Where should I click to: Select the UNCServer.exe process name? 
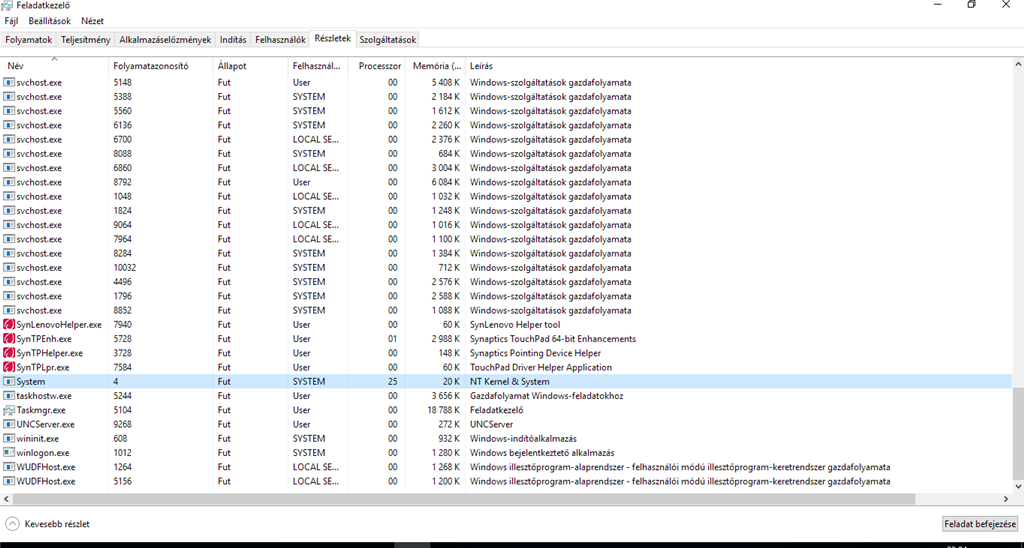[x=46, y=425]
